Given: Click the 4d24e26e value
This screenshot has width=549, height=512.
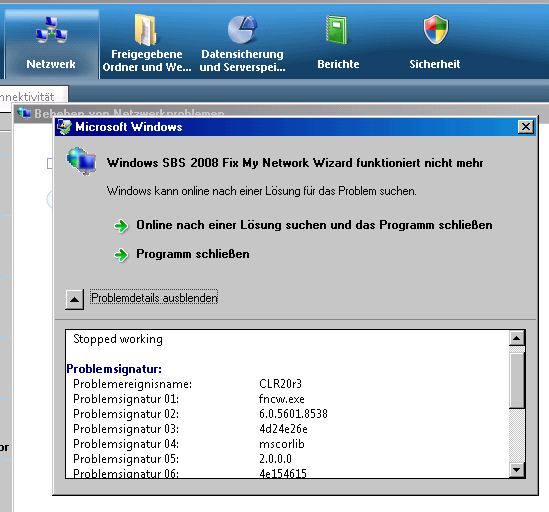Looking at the screenshot, I should tap(283, 429).
